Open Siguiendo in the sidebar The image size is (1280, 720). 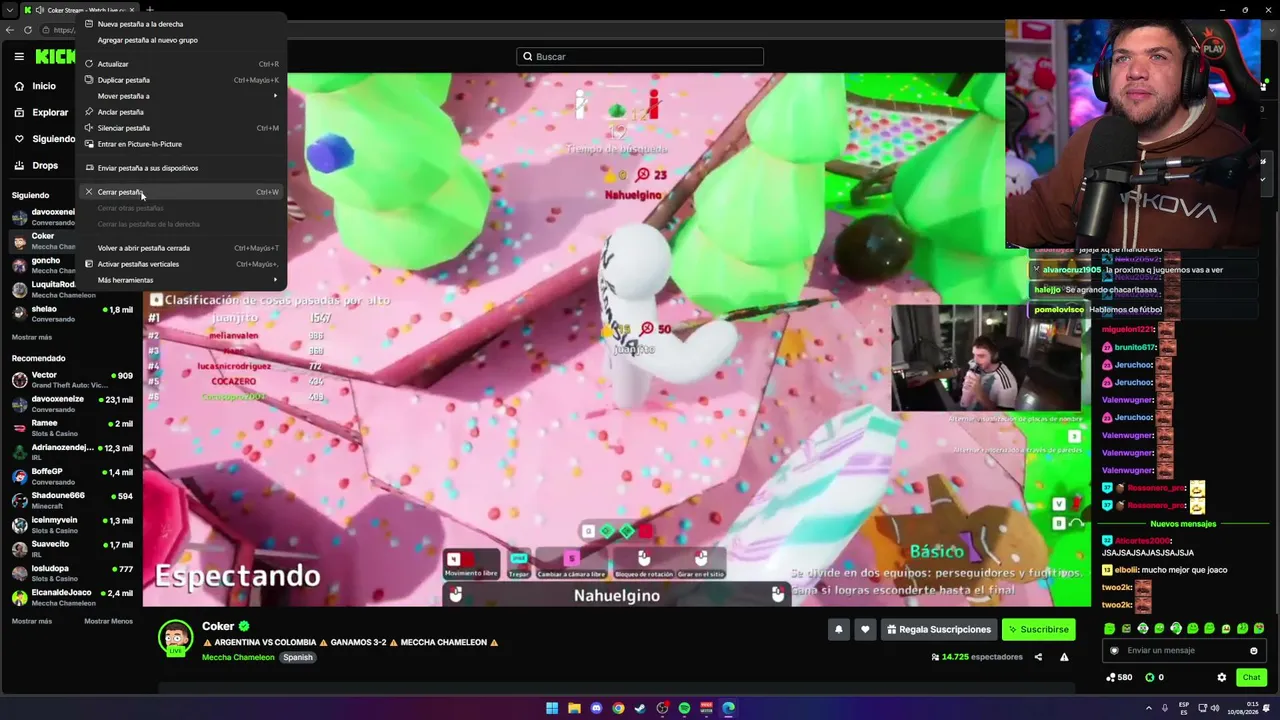(45, 139)
